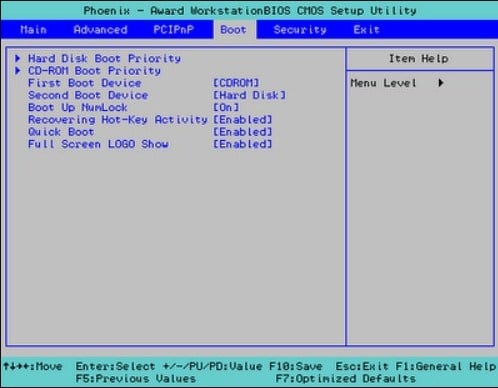This screenshot has height=388, width=498.
Task: Switch to the Advanced tab
Action: pyautogui.click(x=100, y=30)
